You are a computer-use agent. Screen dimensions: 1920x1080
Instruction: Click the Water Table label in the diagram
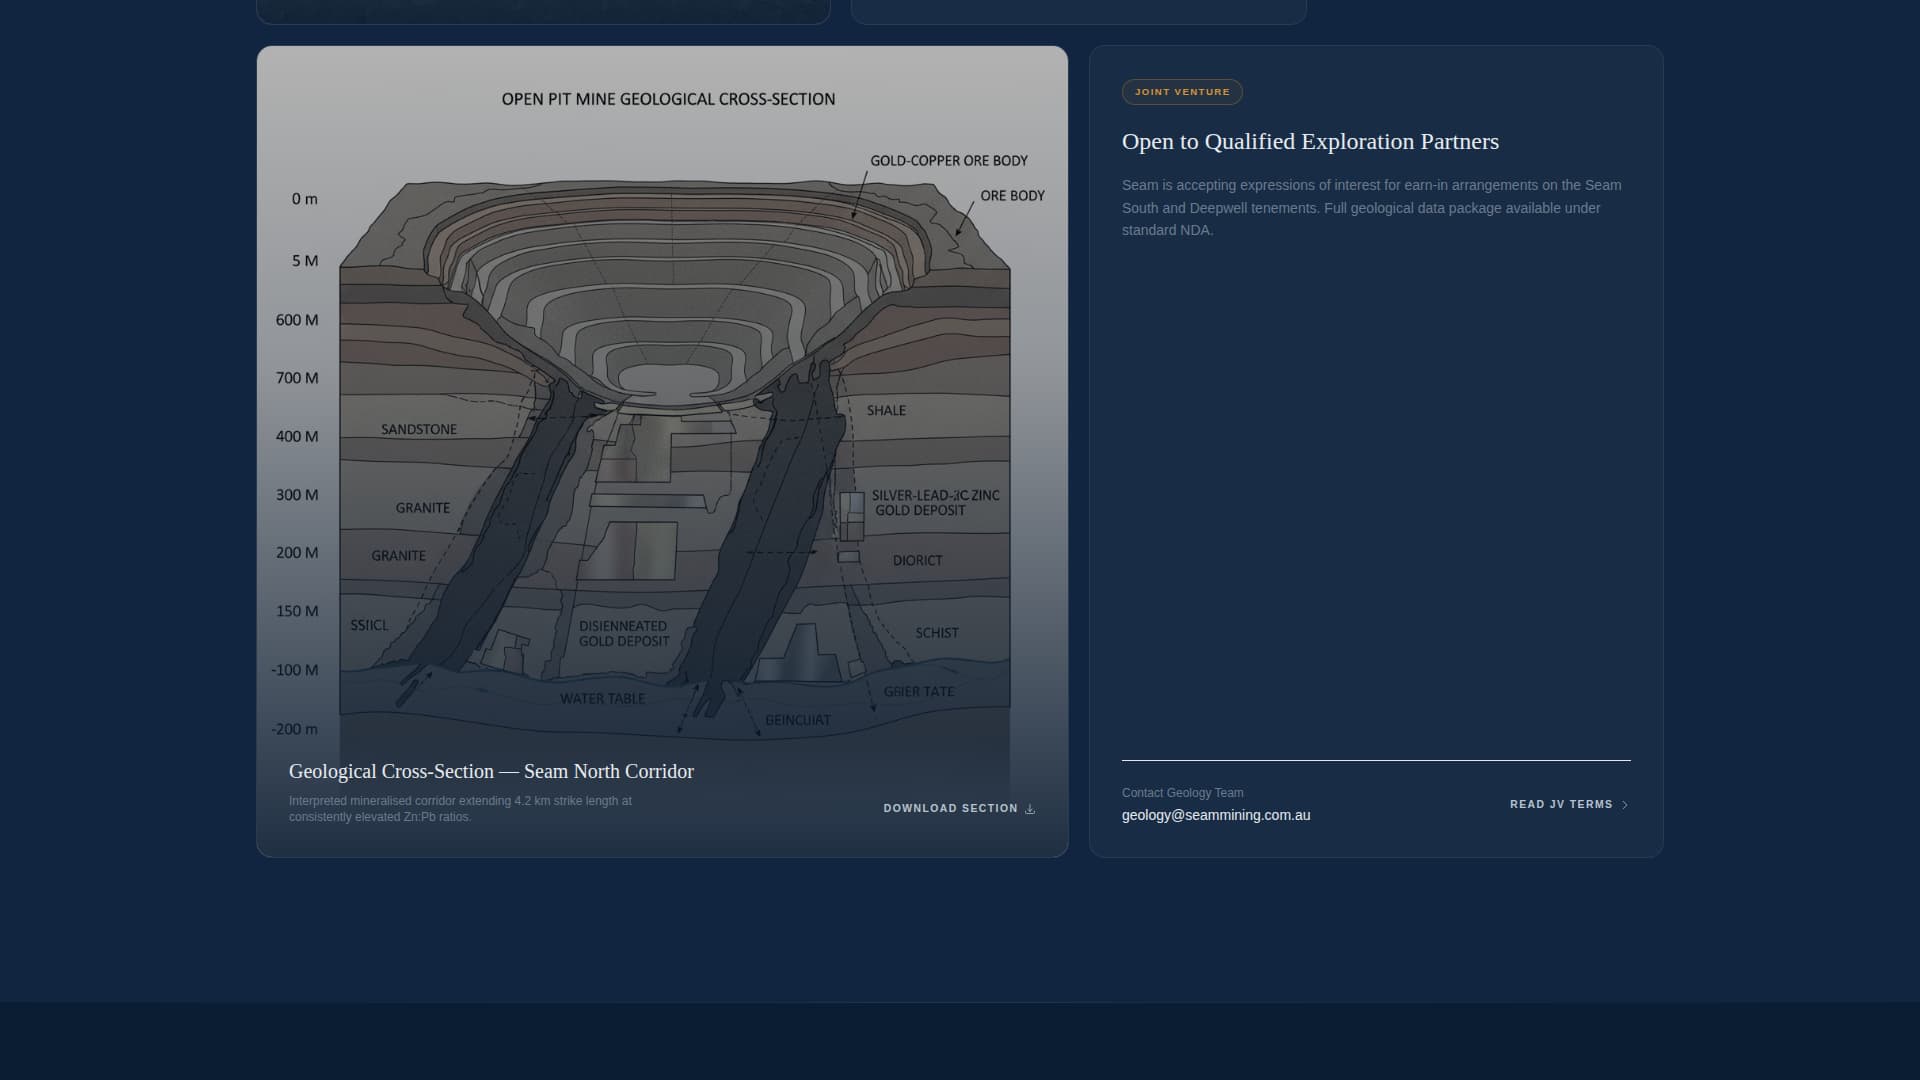(x=602, y=699)
